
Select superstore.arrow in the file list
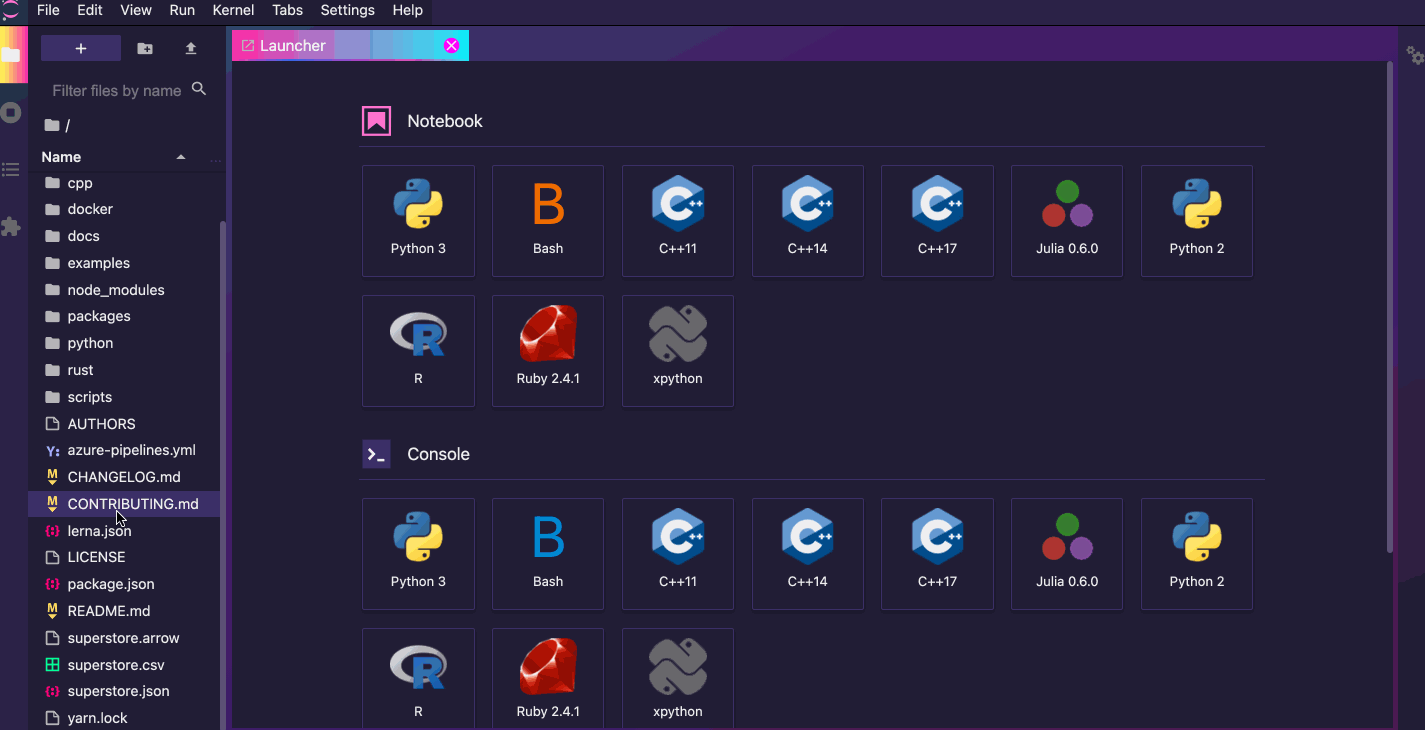124,638
